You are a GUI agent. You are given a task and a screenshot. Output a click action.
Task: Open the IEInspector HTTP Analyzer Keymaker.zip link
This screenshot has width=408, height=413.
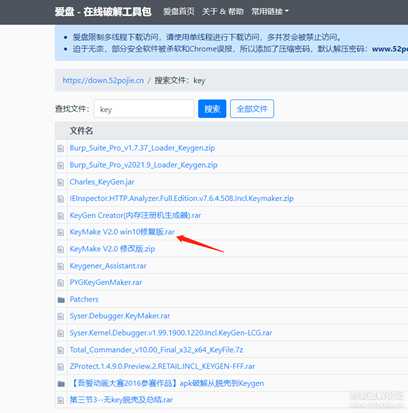point(182,199)
